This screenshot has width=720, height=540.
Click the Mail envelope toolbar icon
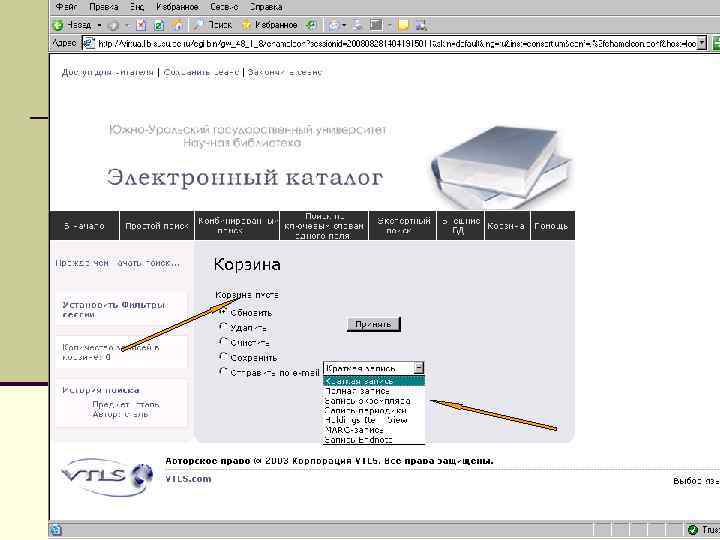coord(333,25)
